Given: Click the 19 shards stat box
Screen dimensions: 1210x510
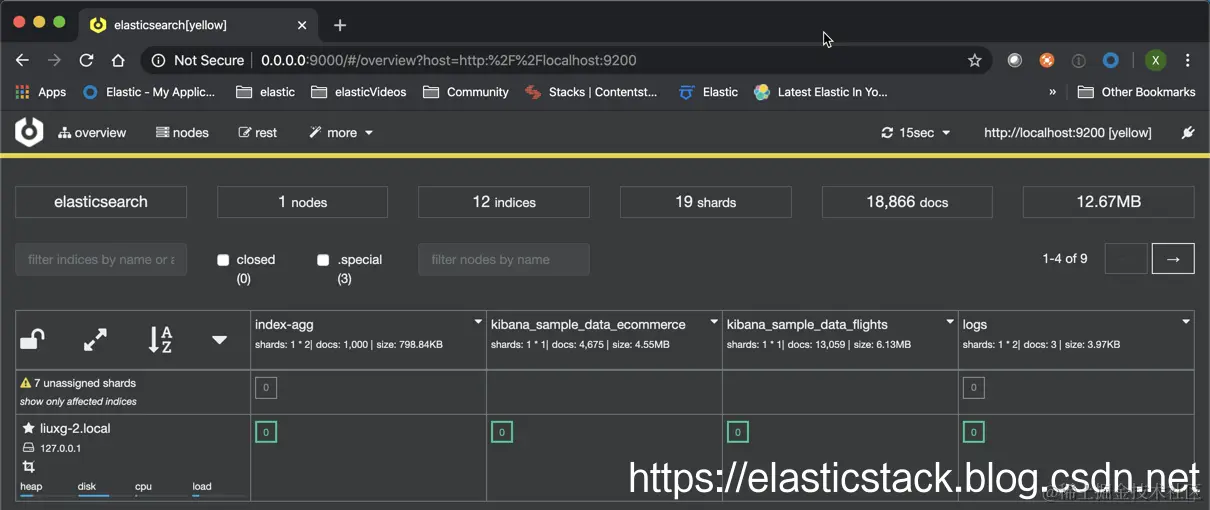Looking at the screenshot, I should tap(706, 202).
